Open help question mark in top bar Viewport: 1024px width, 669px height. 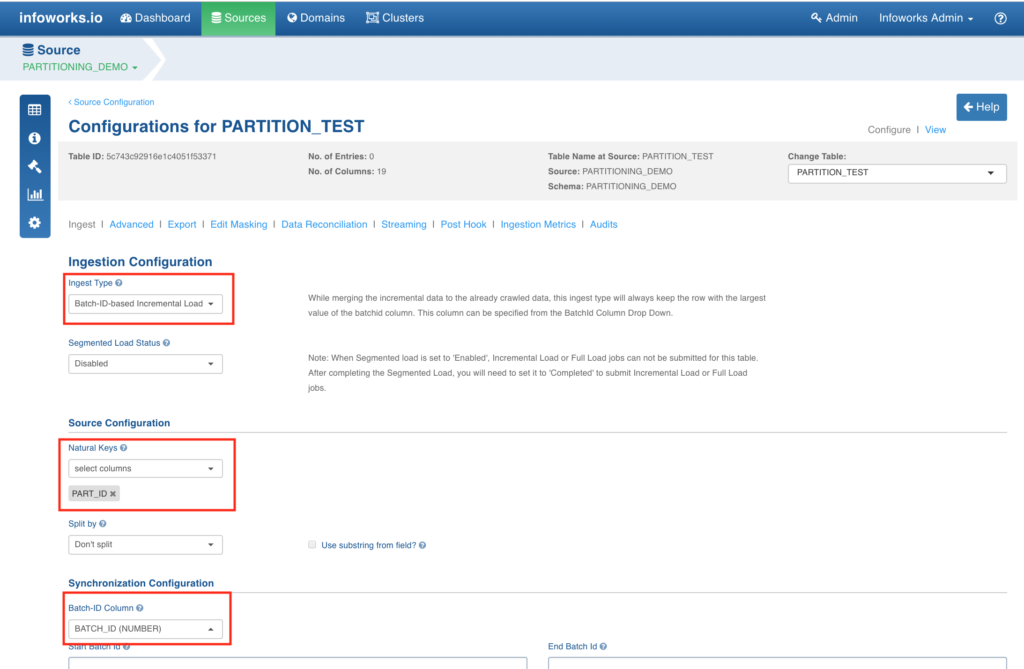(x=1000, y=18)
